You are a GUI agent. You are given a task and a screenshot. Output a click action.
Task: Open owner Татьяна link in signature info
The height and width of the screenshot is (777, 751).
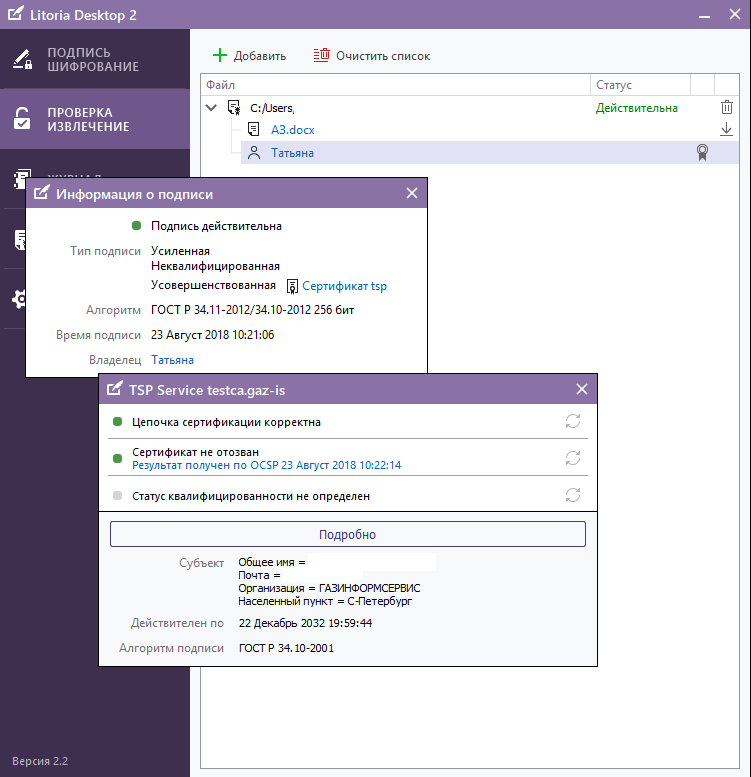tap(172, 360)
